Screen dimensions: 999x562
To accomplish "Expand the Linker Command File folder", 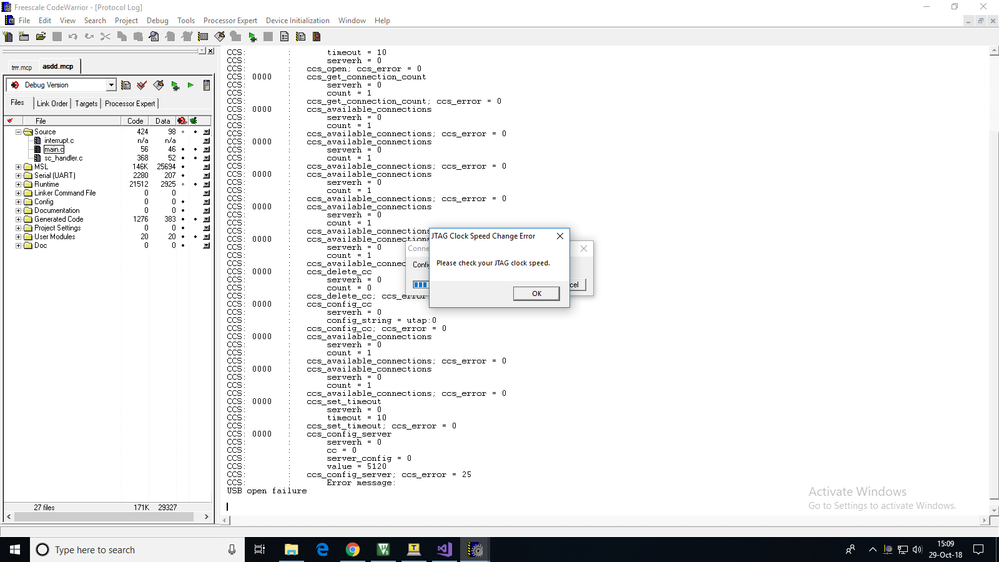I will coord(18,193).
